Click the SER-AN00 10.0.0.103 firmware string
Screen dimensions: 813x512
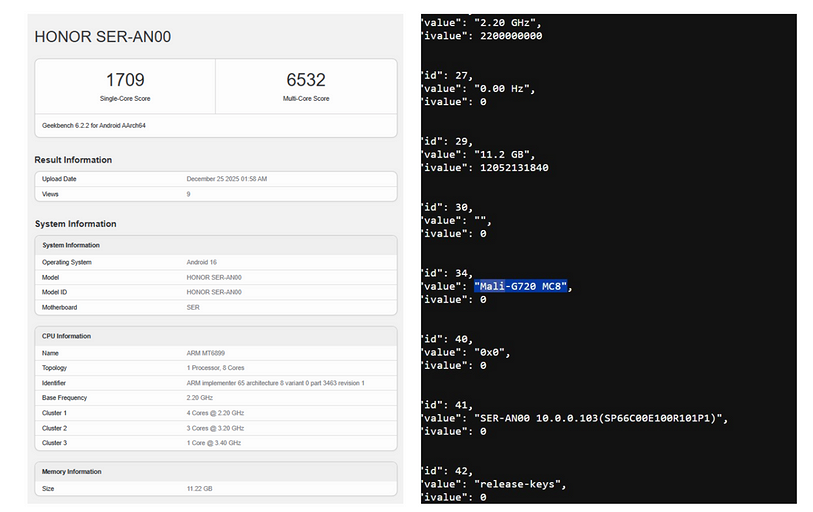[x=598, y=418]
